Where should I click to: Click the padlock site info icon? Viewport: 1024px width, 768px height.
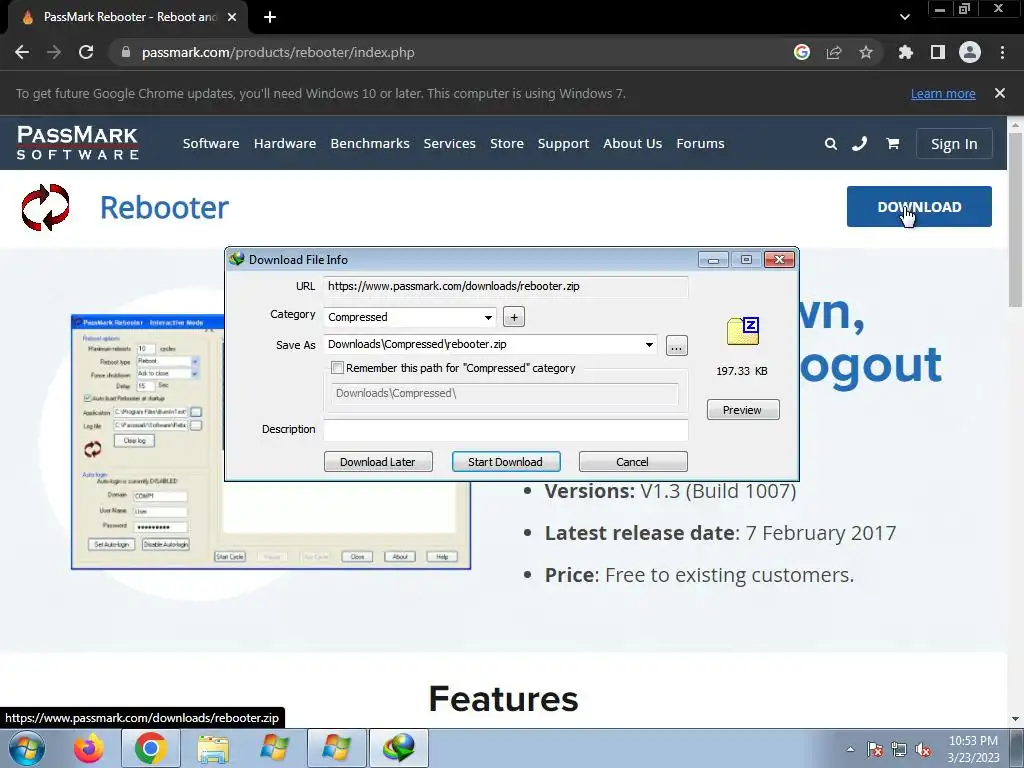point(125,52)
